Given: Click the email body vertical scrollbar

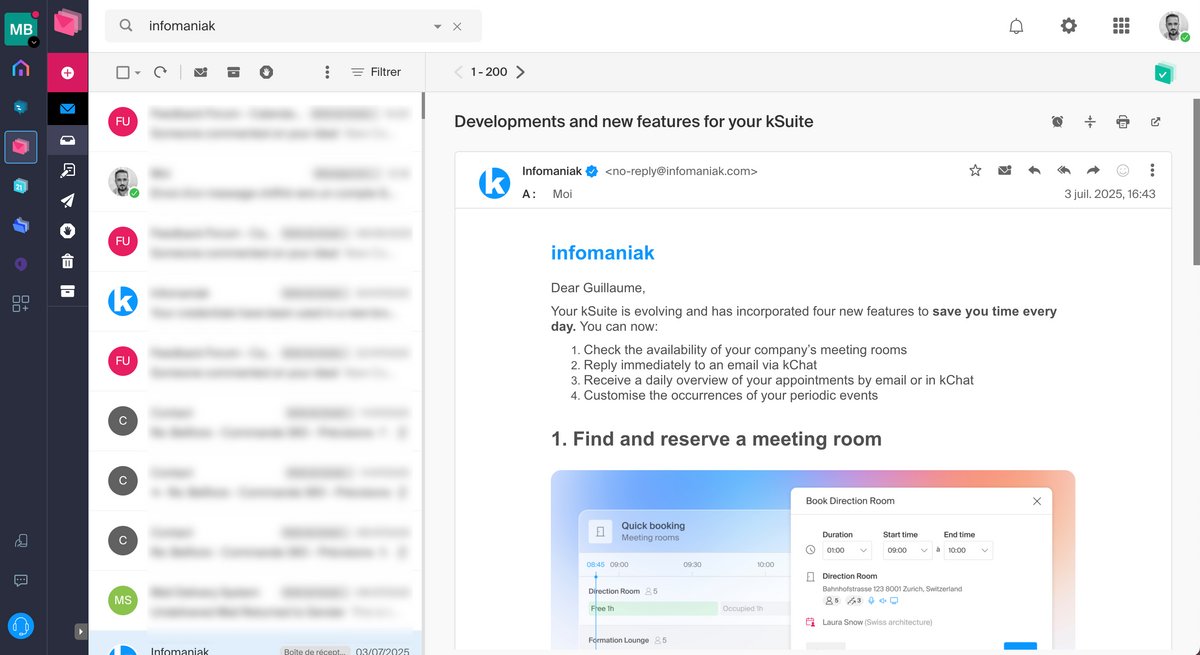Looking at the screenshot, I should click(1196, 180).
